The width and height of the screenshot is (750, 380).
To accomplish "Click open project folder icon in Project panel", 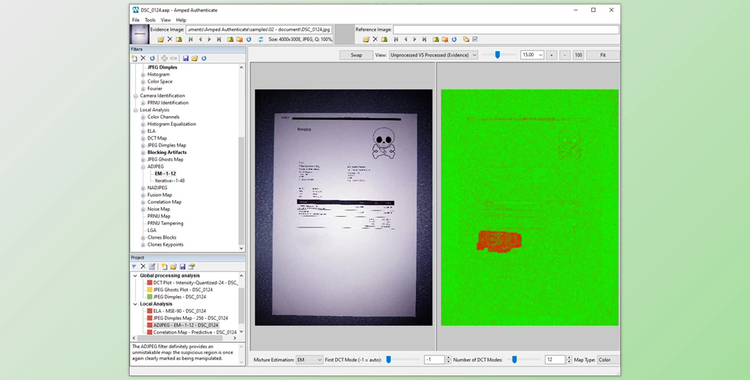I will click(173, 267).
